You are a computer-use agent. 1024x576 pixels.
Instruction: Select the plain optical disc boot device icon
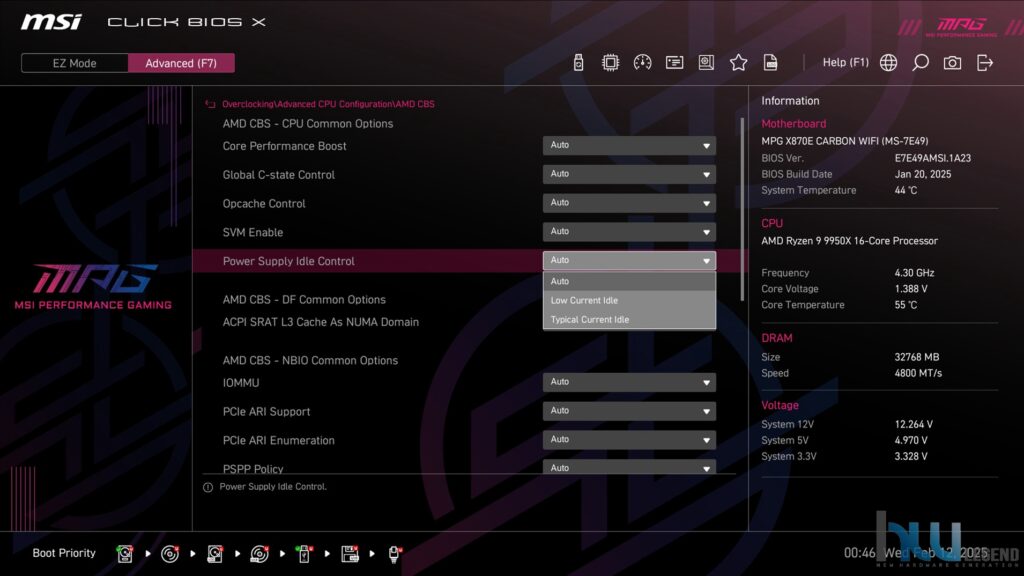tap(170, 554)
